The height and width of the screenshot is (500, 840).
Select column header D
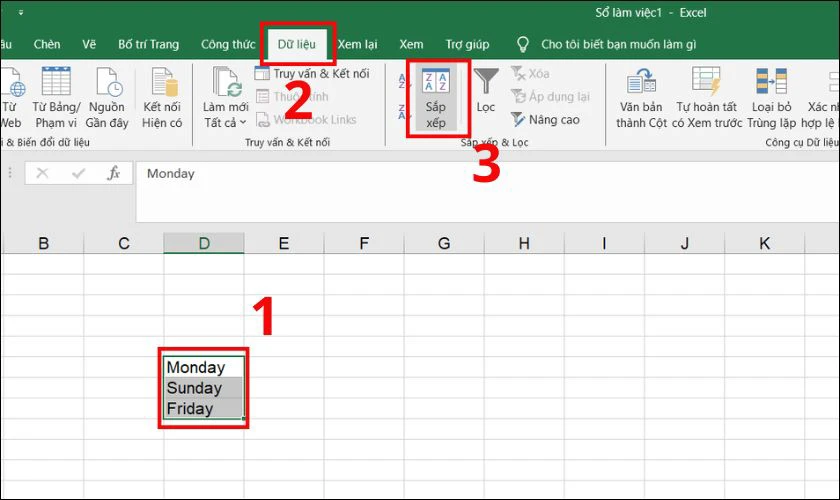tap(204, 243)
